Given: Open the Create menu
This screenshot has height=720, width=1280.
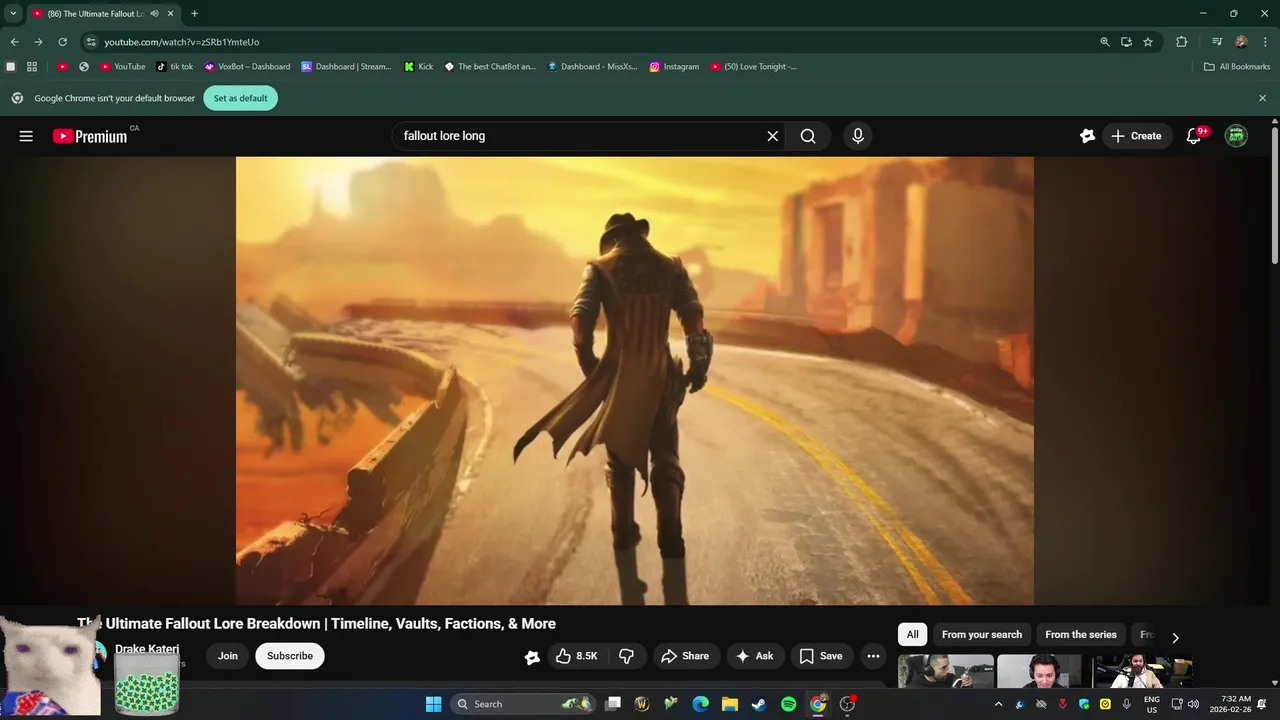Looking at the screenshot, I should pos(1137,136).
